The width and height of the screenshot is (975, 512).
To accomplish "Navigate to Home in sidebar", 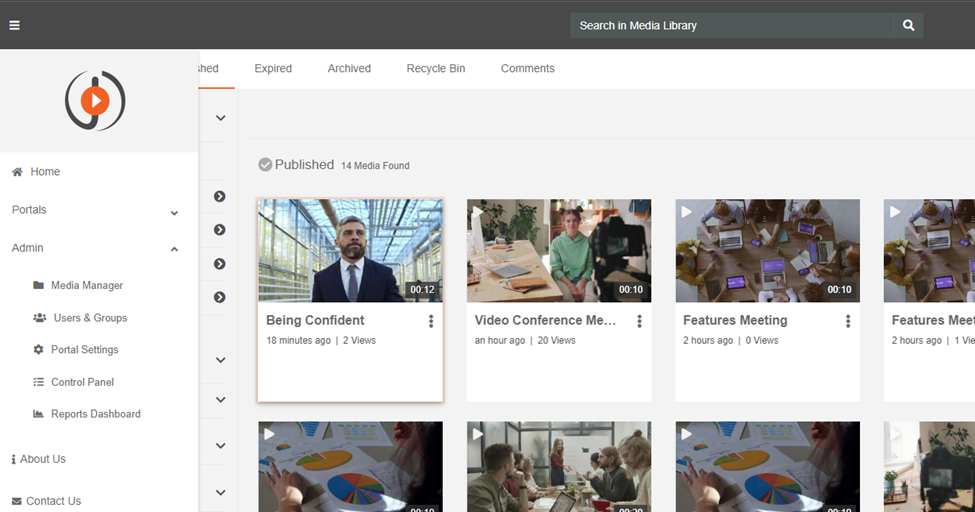I will click(45, 172).
